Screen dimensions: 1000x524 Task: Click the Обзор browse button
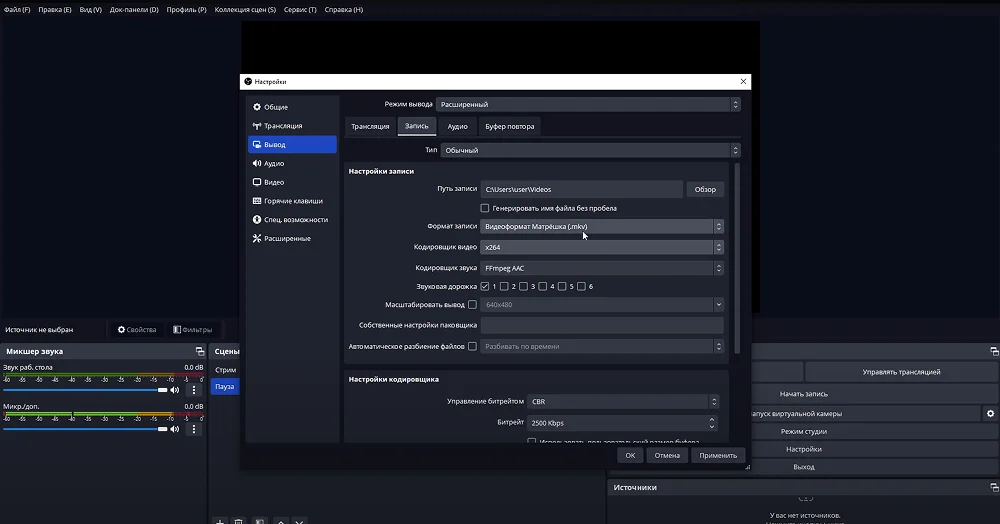(x=705, y=189)
